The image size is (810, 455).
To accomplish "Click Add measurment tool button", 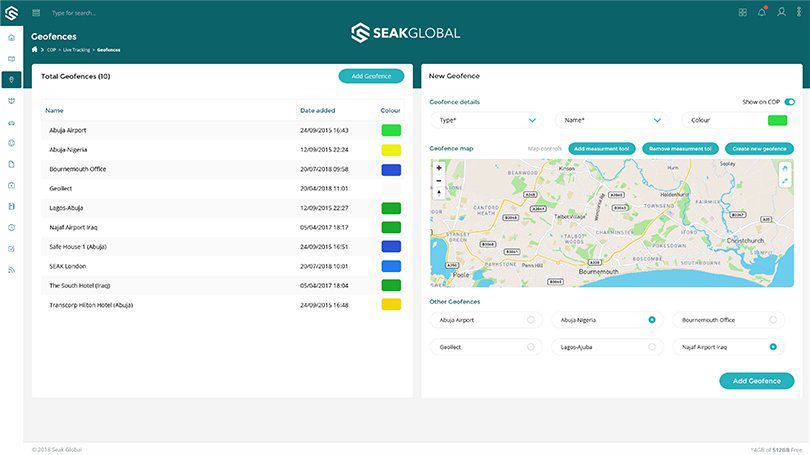I will coord(601,148).
